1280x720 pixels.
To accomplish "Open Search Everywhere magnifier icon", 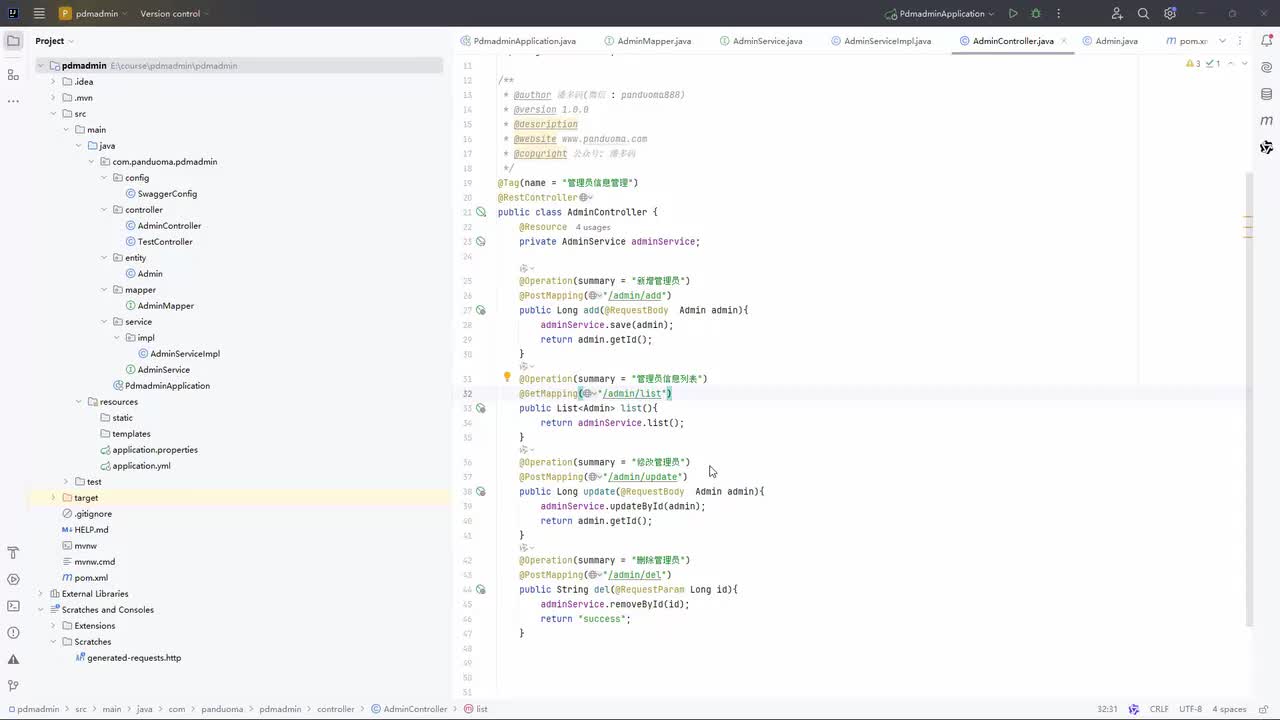I will tap(1143, 14).
